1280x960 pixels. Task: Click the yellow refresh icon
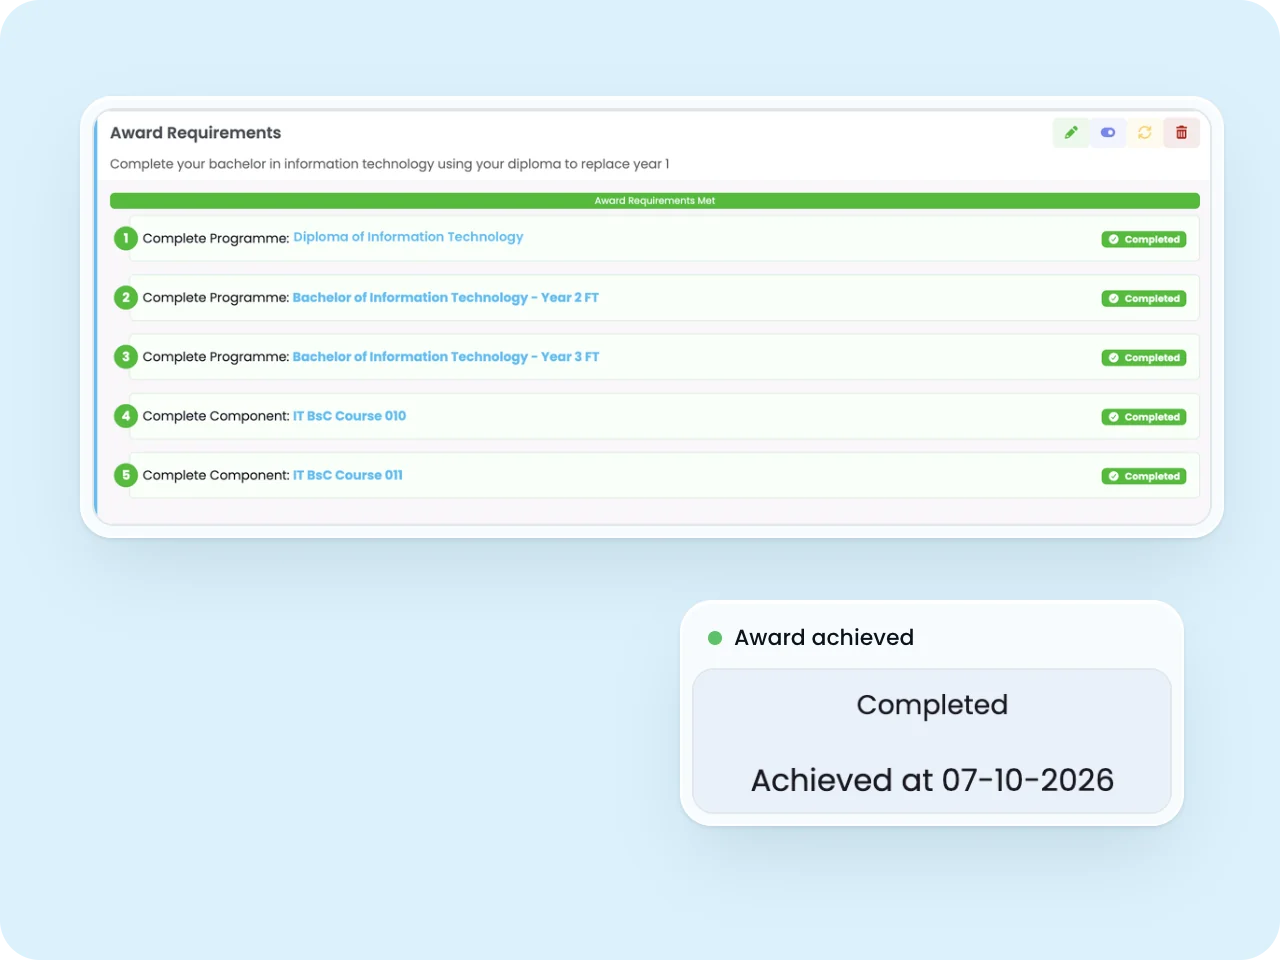coord(1145,133)
